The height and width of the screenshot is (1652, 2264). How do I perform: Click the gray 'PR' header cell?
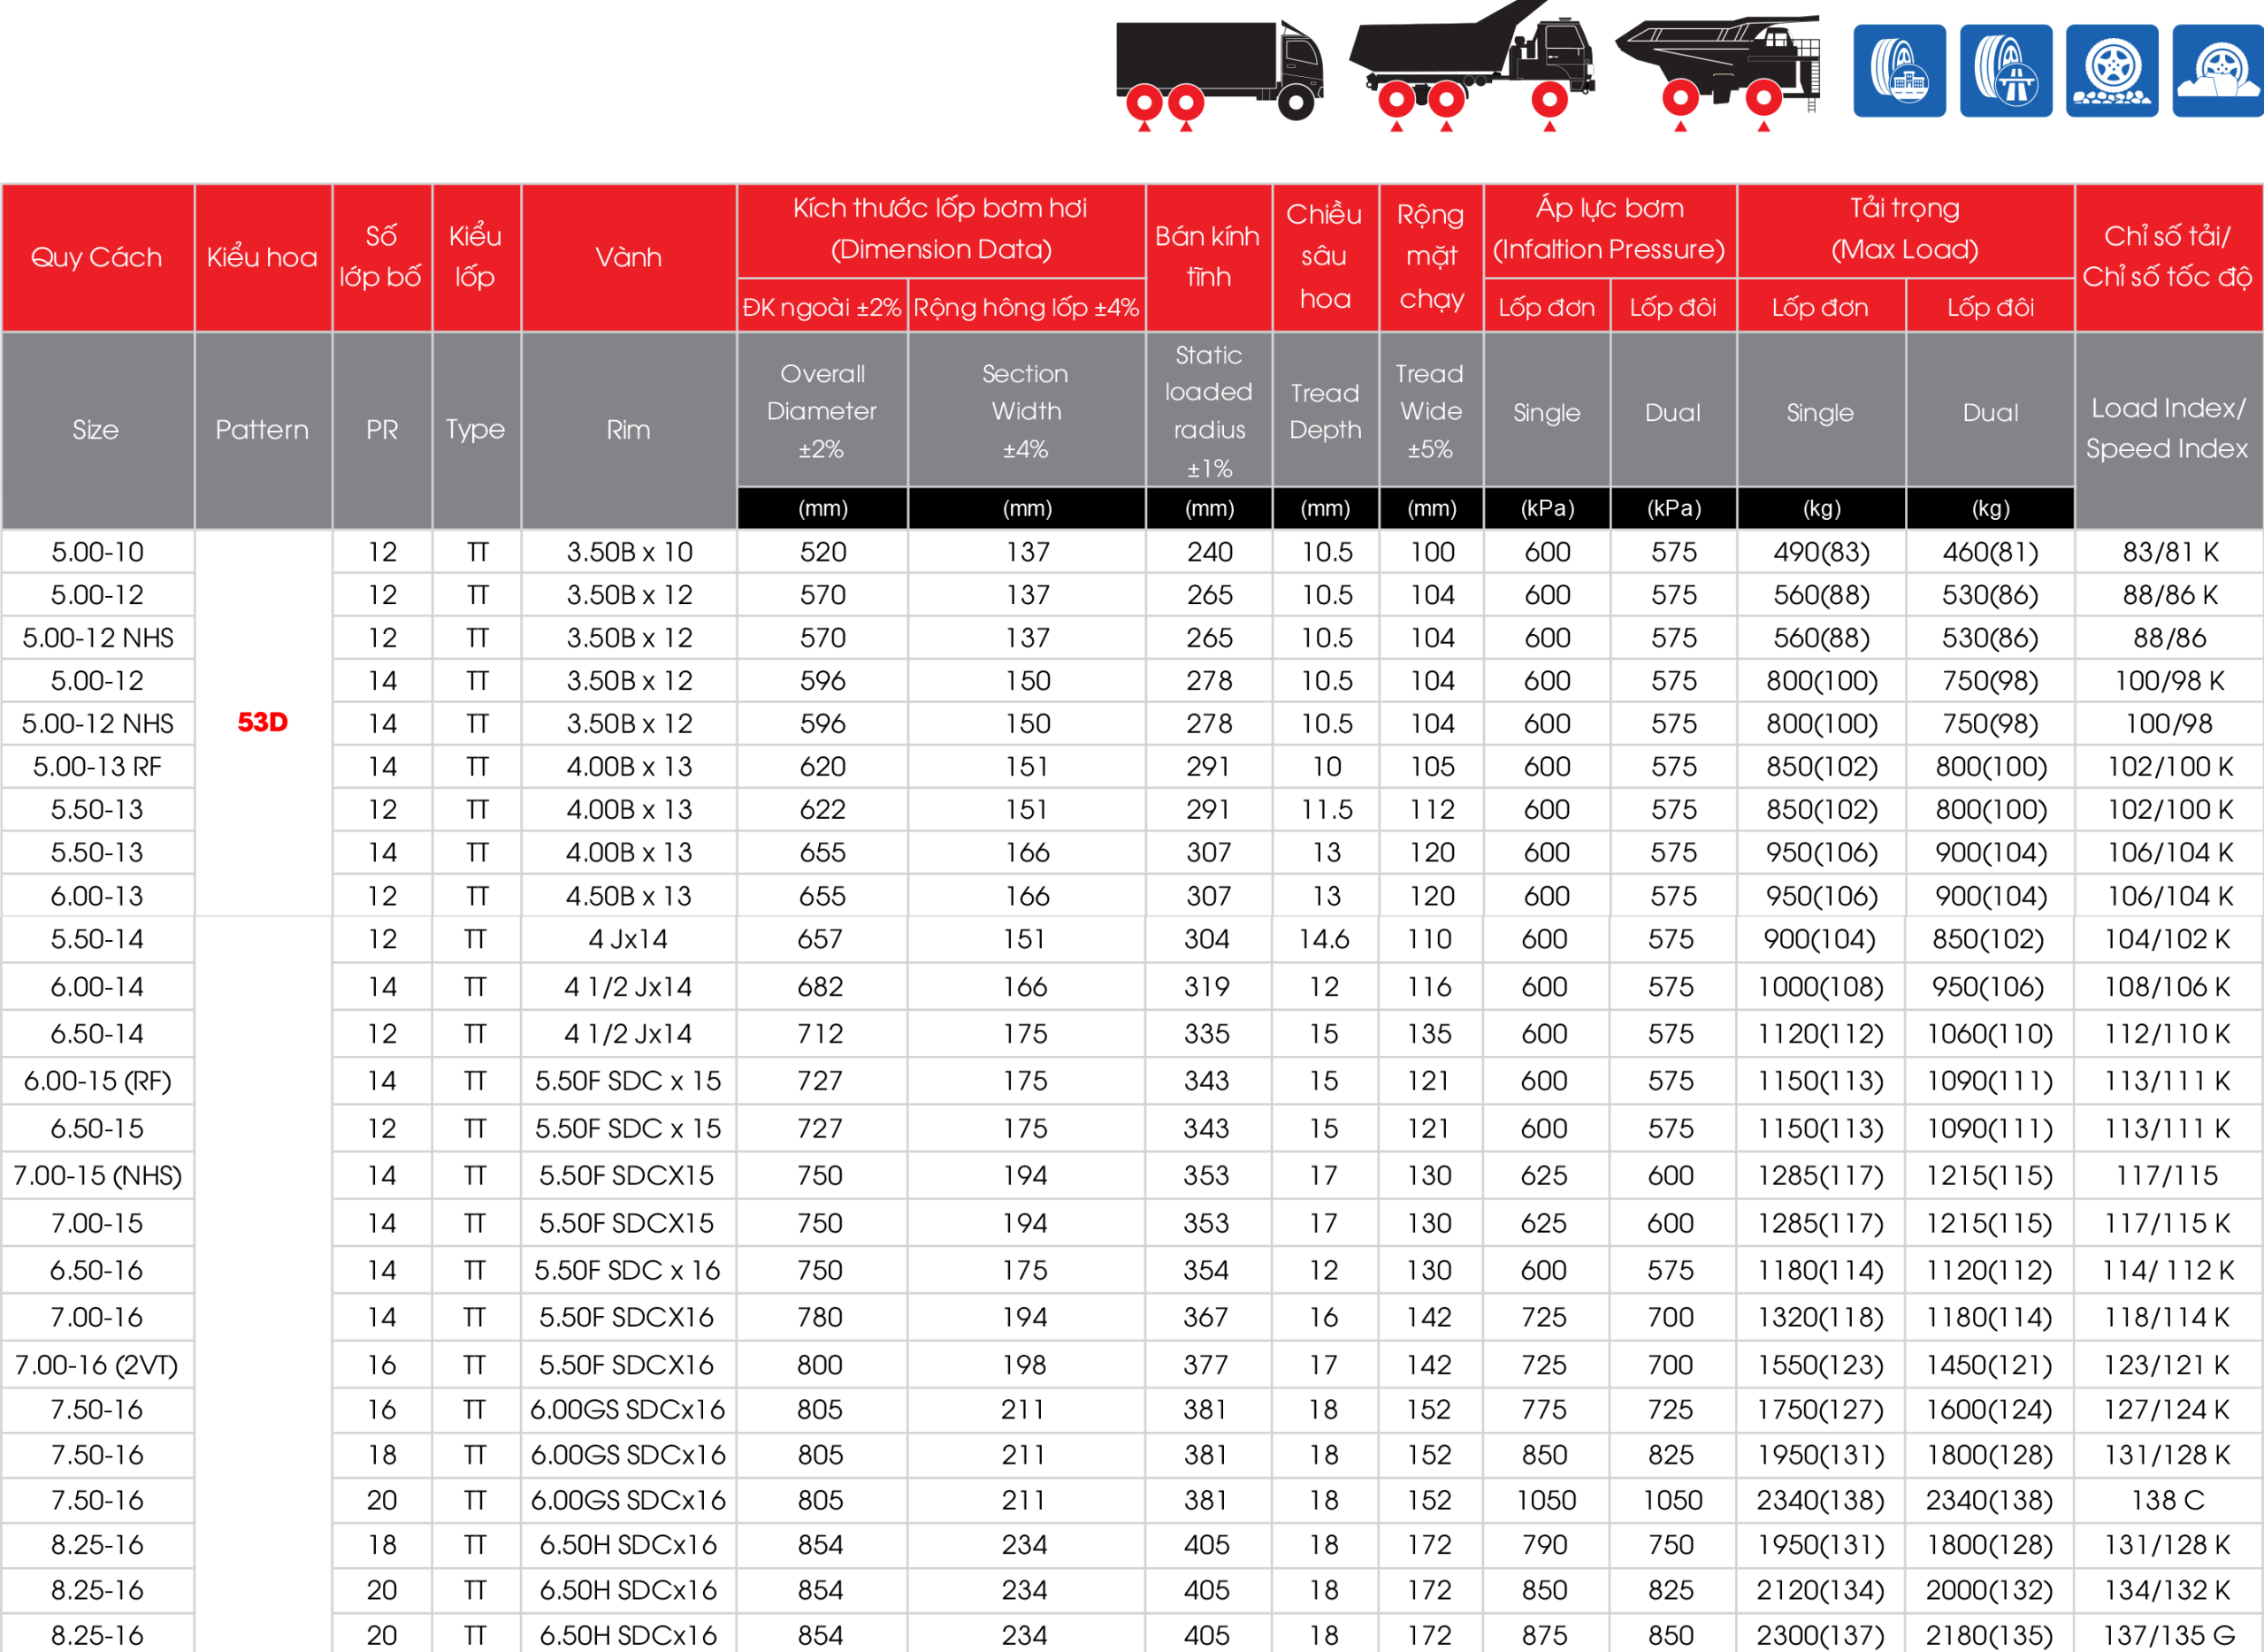(382, 430)
